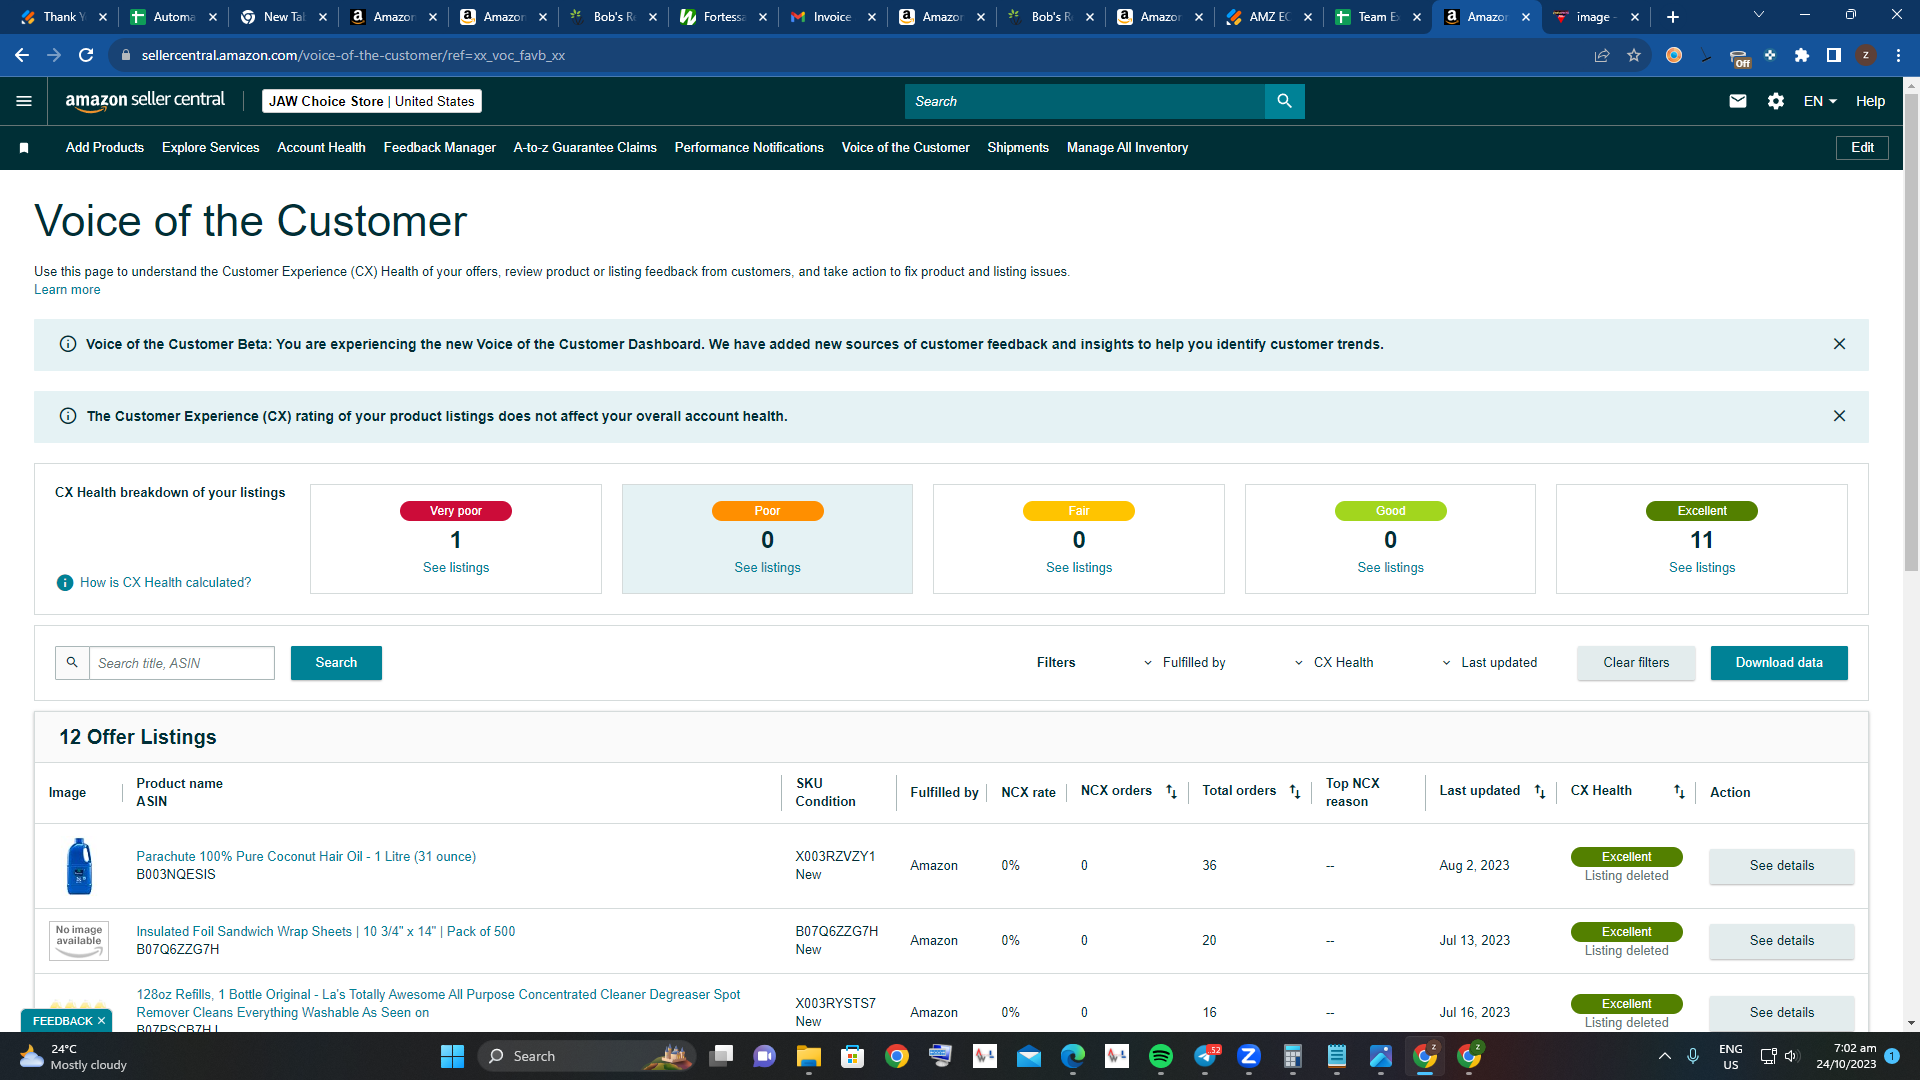Viewport: 1920px width, 1080px height.
Task: See listings under Very poor
Action: [456, 568]
